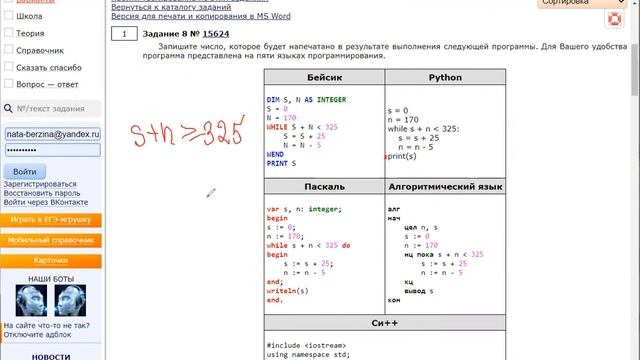Tick the Справочник checkbox
Image resolution: width=640 pixels, height=360 pixels.
[x=9, y=50]
